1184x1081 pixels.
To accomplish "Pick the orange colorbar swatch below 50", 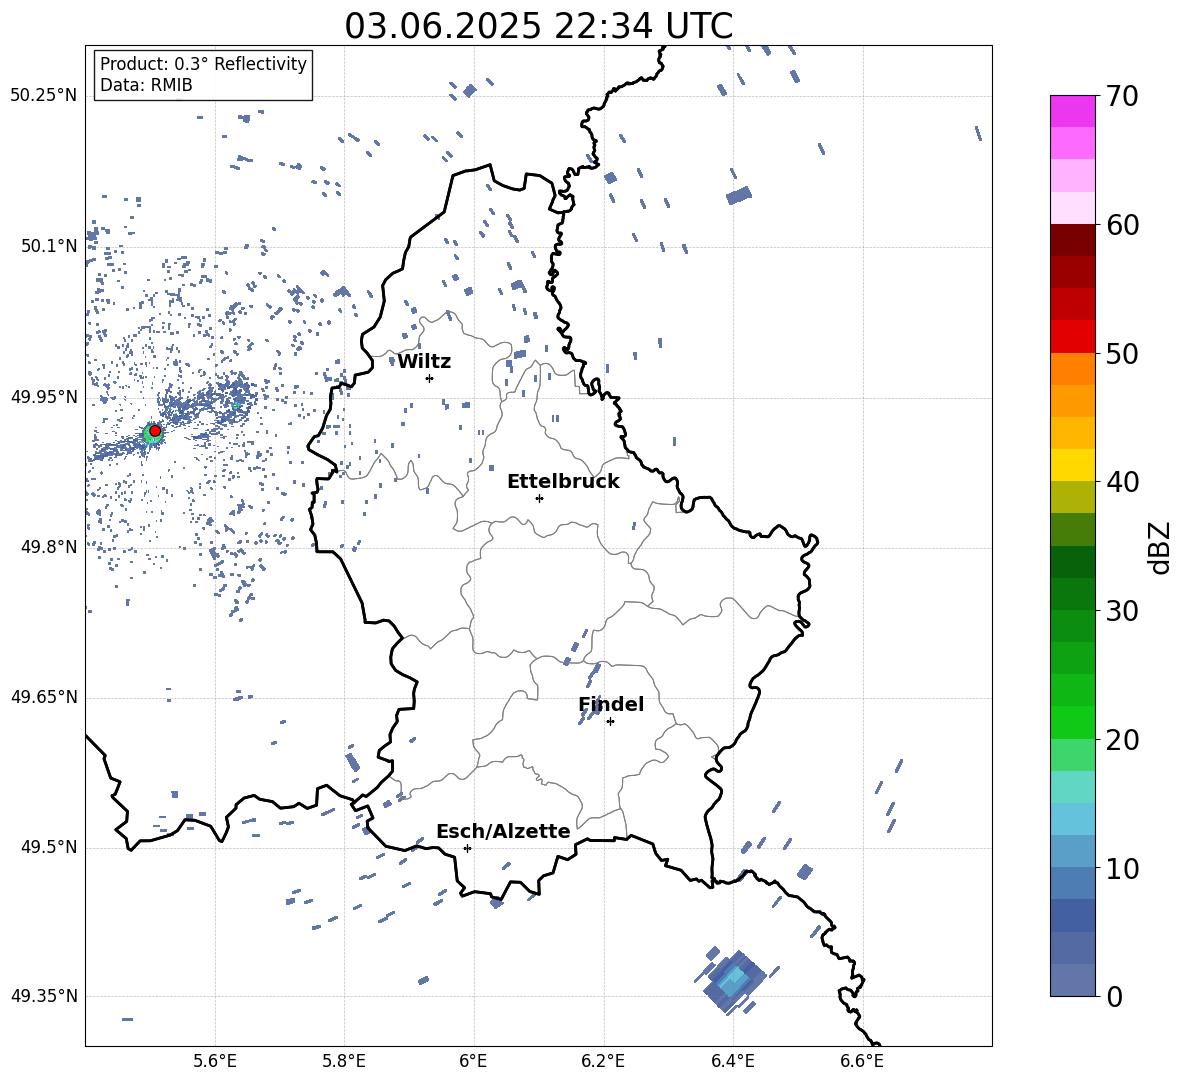I will pyautogui.click(x=1072, y=369).
